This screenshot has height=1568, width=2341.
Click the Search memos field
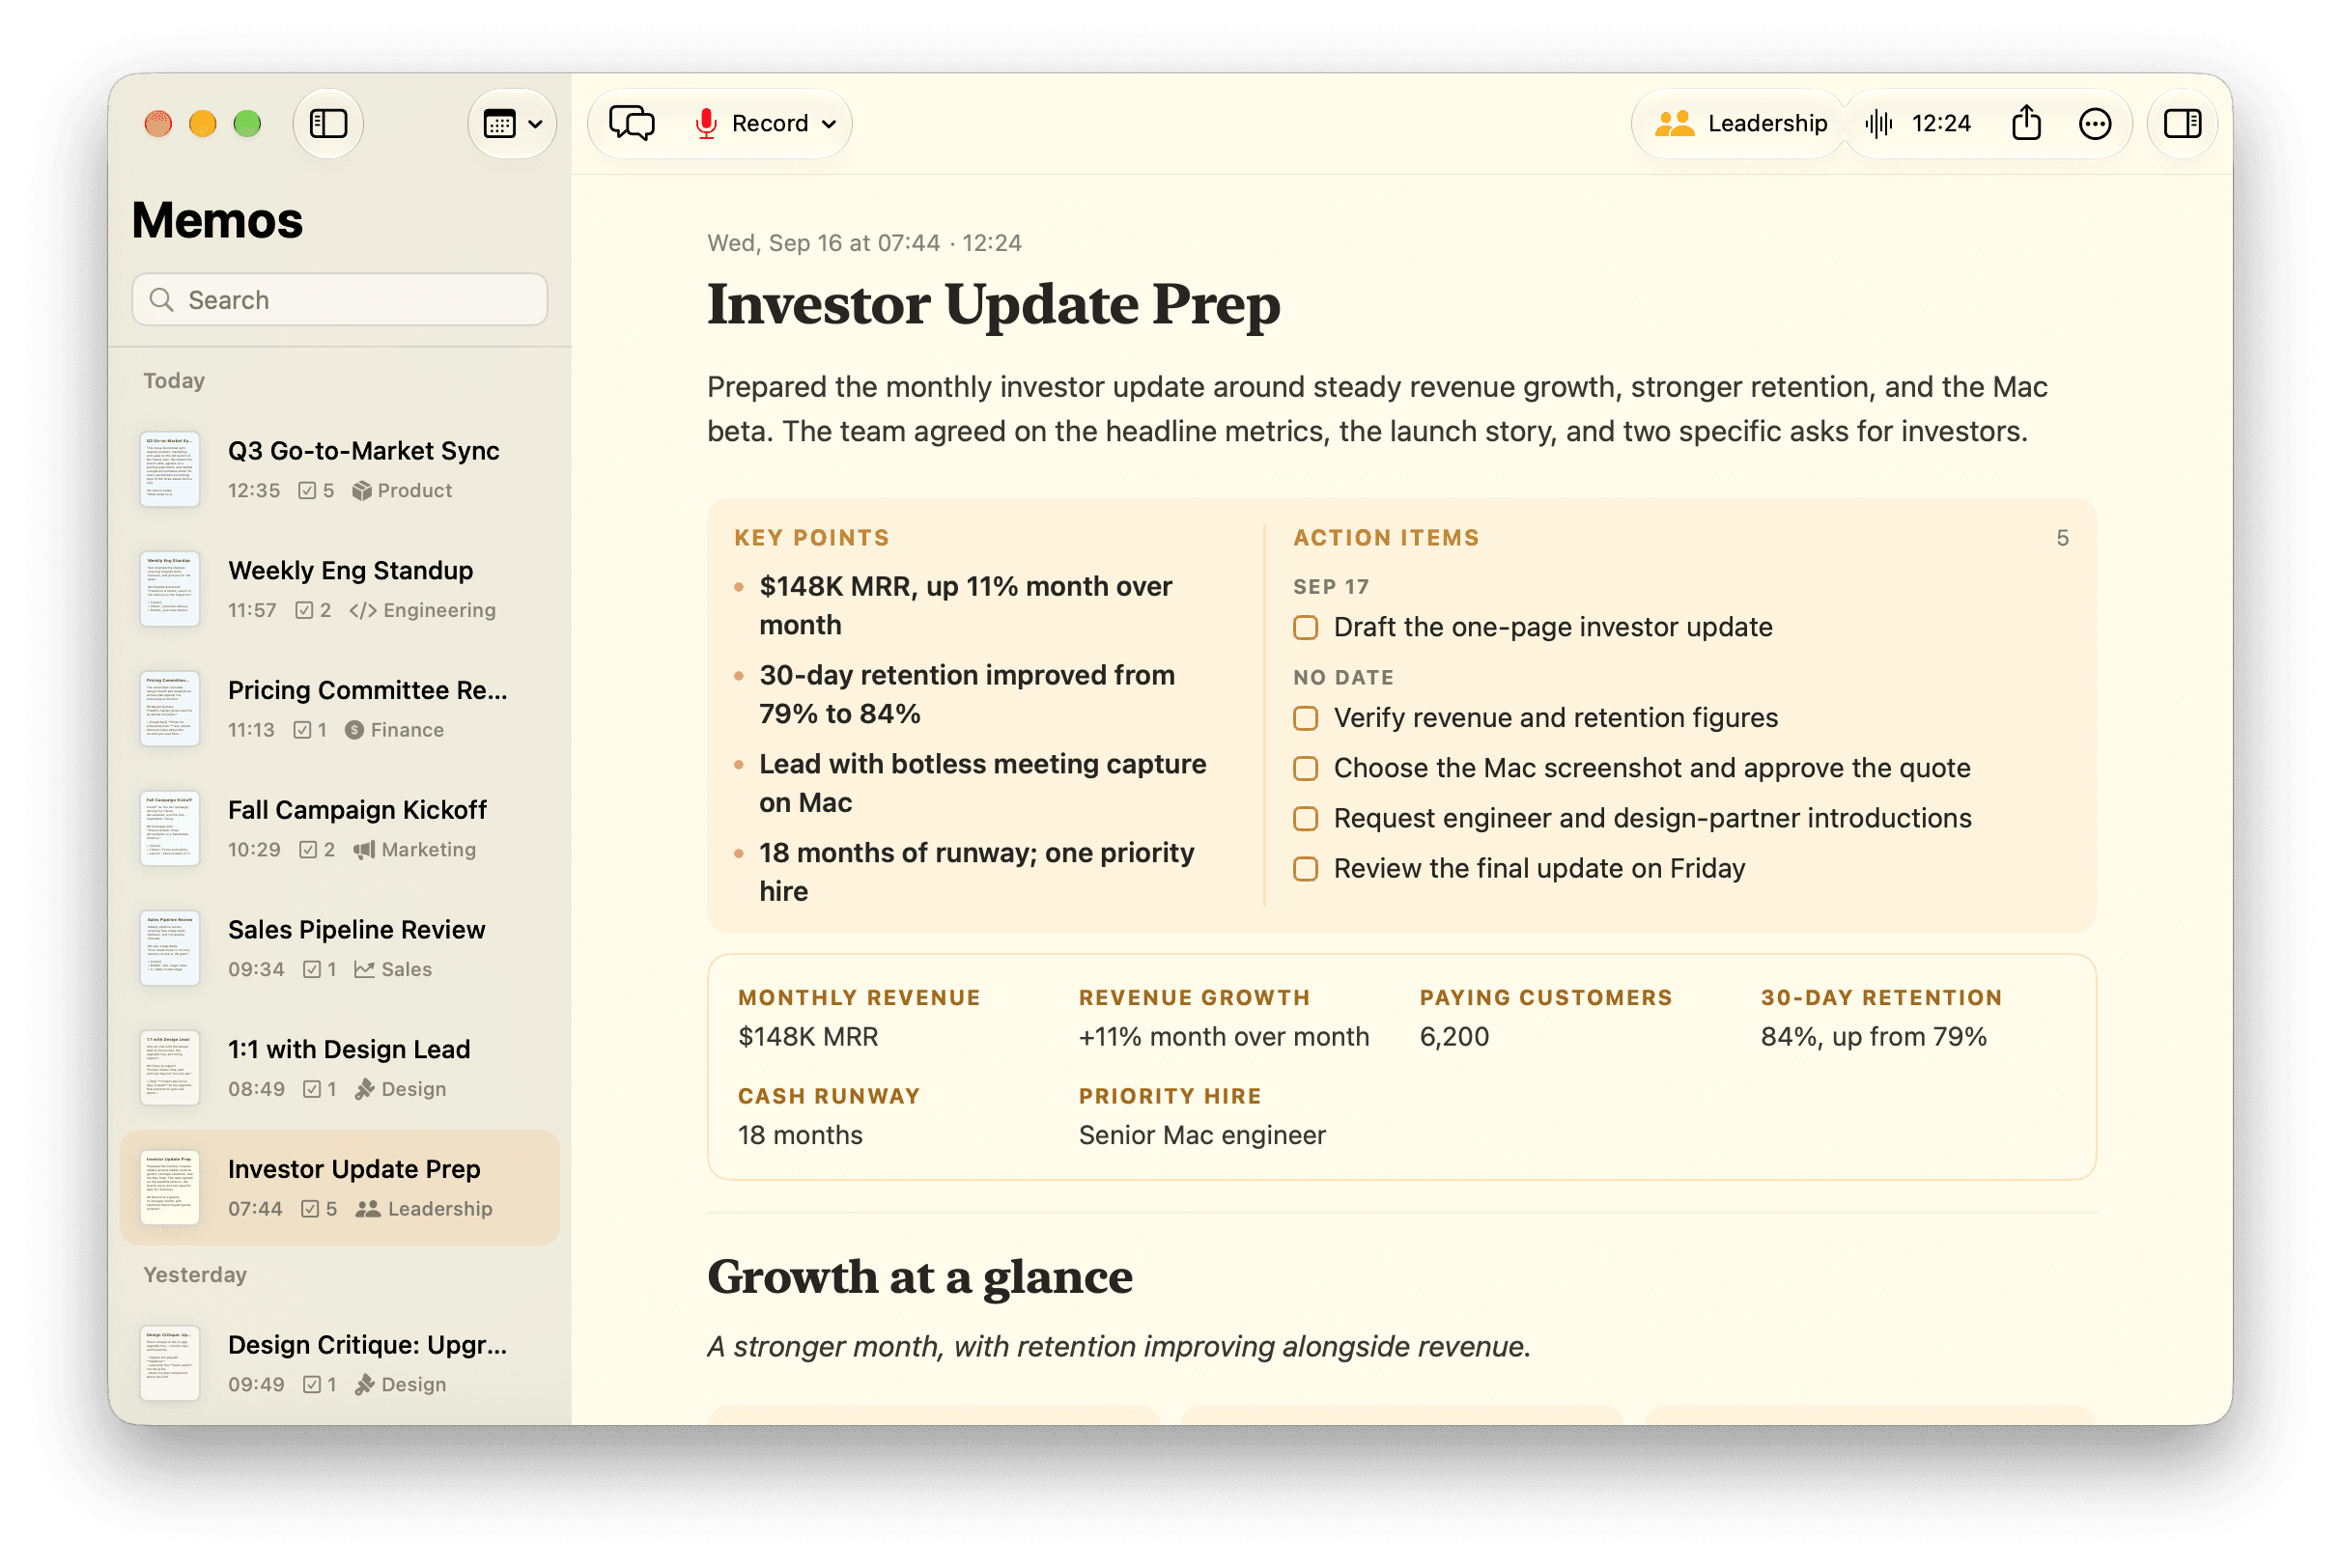340,300
